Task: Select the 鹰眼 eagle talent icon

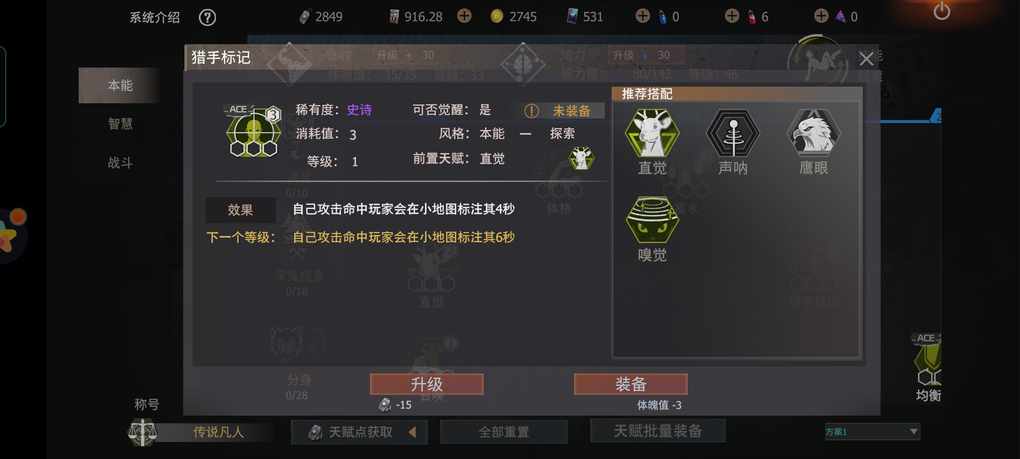Action: [813, 133]
